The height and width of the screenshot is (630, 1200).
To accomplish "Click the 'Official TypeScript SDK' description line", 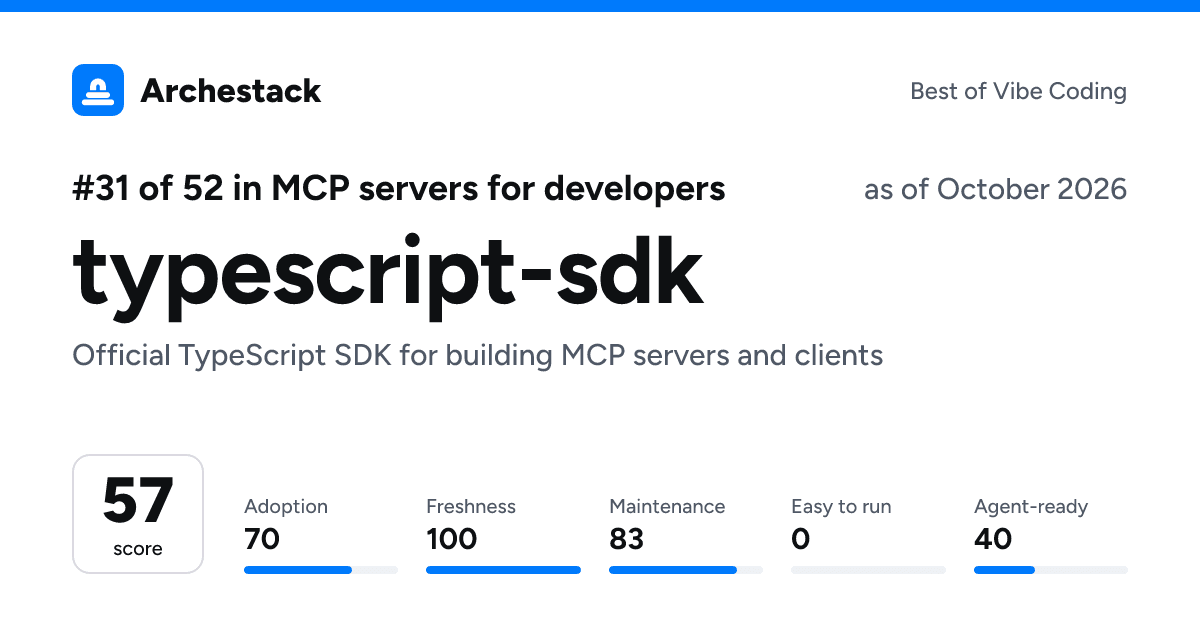I will pyautogui.click(x=478, y=355).
